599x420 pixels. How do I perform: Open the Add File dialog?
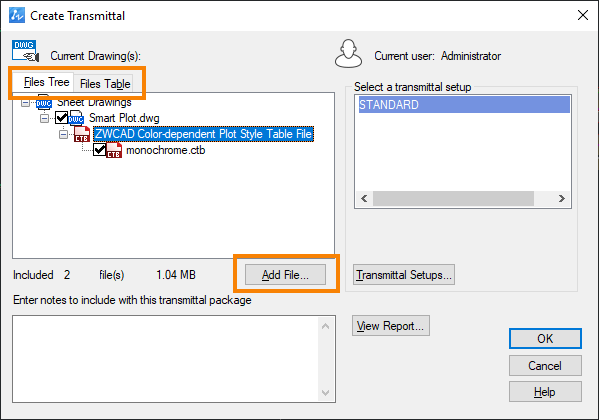285,274
